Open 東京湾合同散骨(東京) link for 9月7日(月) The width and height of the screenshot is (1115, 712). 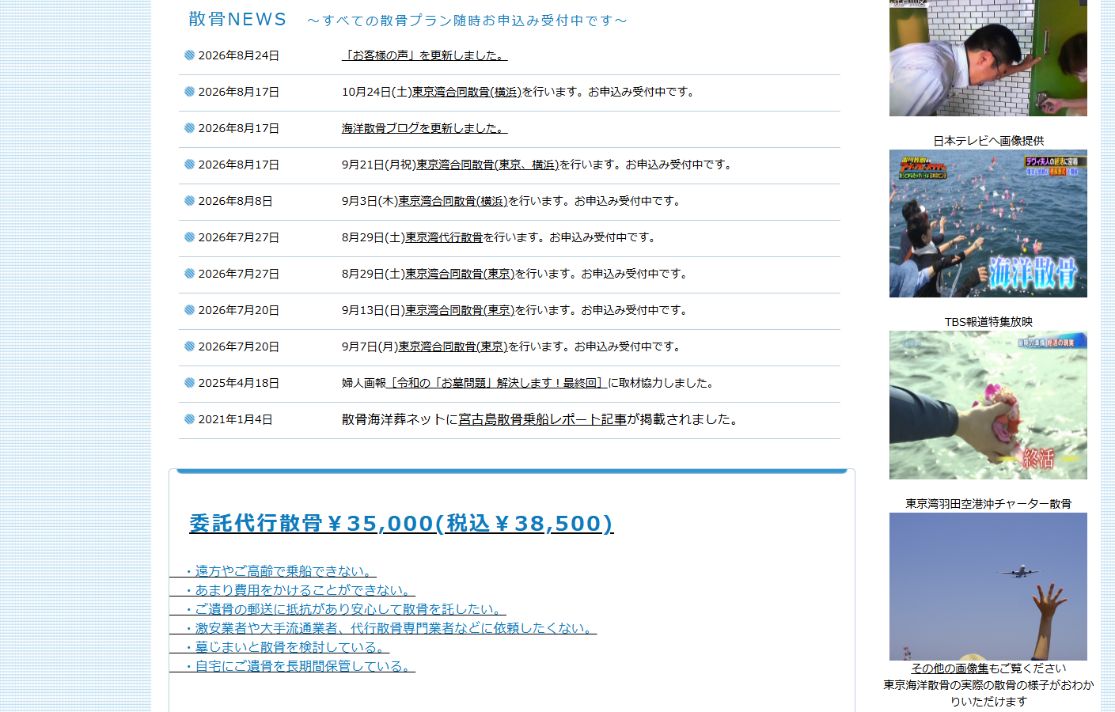[x=453, y=346]
